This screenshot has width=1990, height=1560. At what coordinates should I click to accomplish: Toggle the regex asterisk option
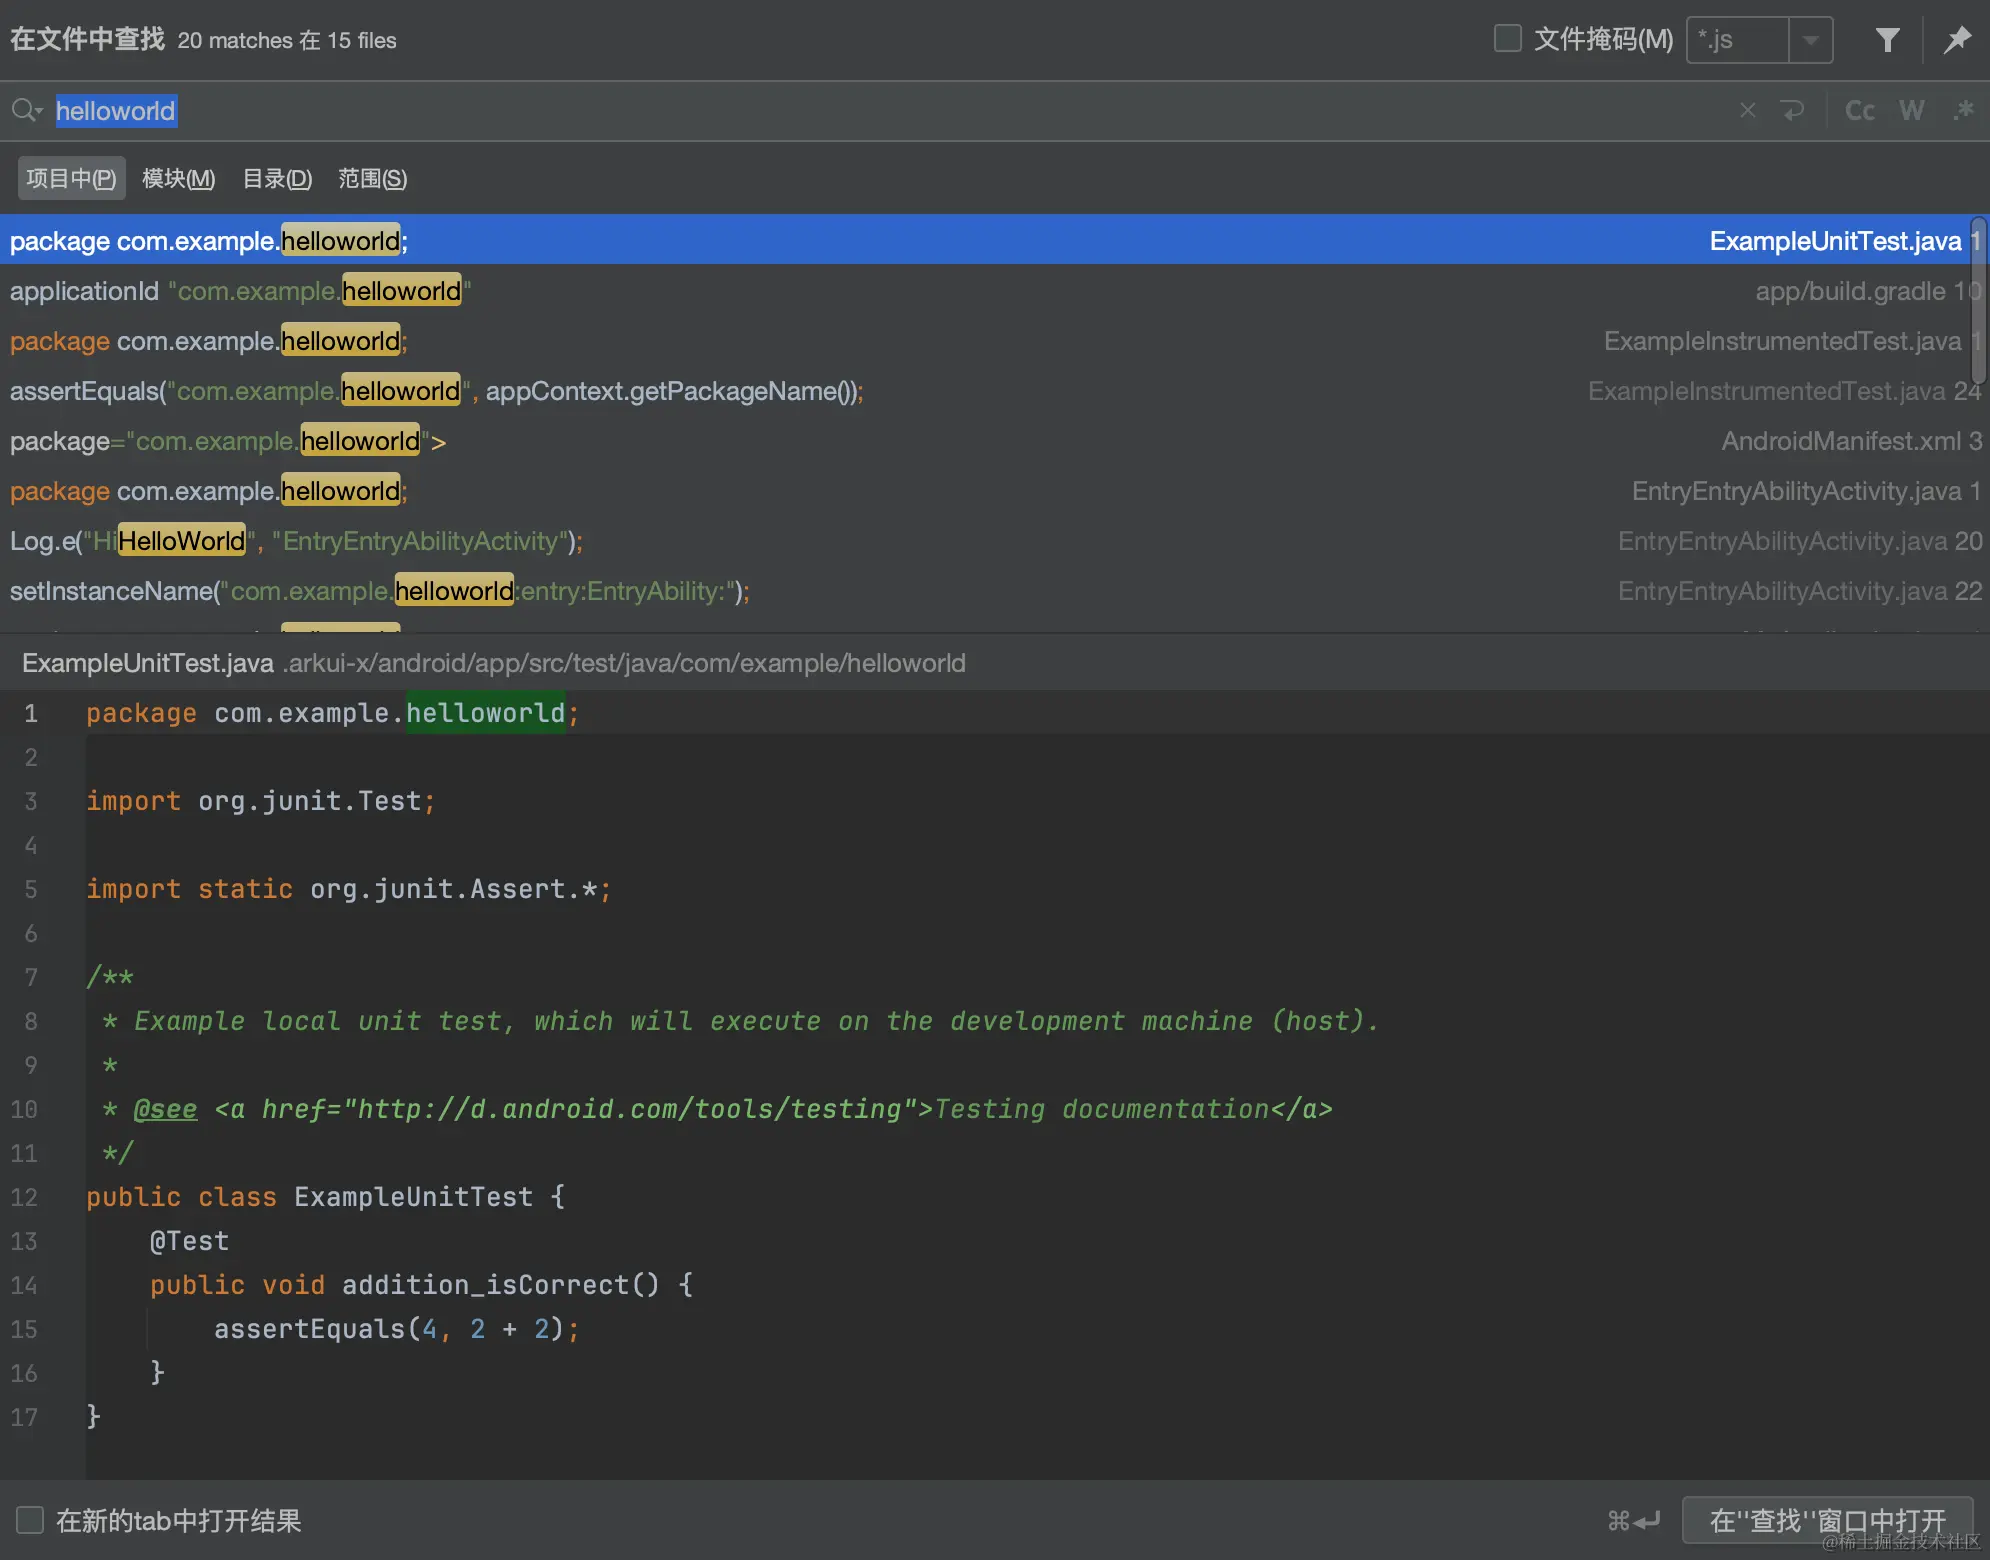[x=1963, y=110]
